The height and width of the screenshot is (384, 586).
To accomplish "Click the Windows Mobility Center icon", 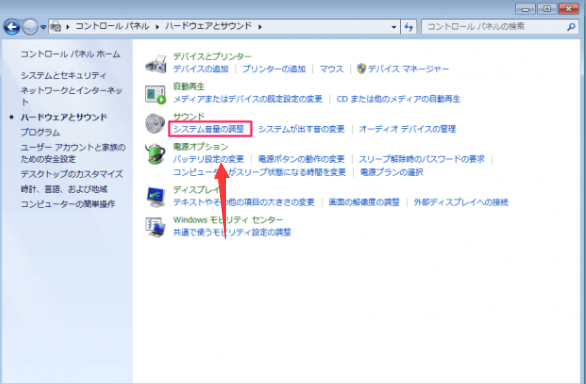I will coord(155,227).
